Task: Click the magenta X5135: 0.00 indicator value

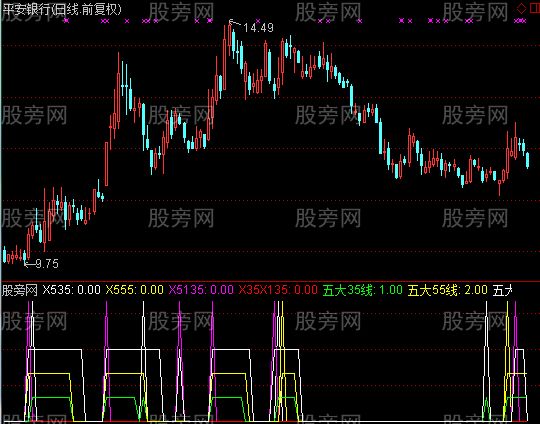Action: tap(201, 290)
